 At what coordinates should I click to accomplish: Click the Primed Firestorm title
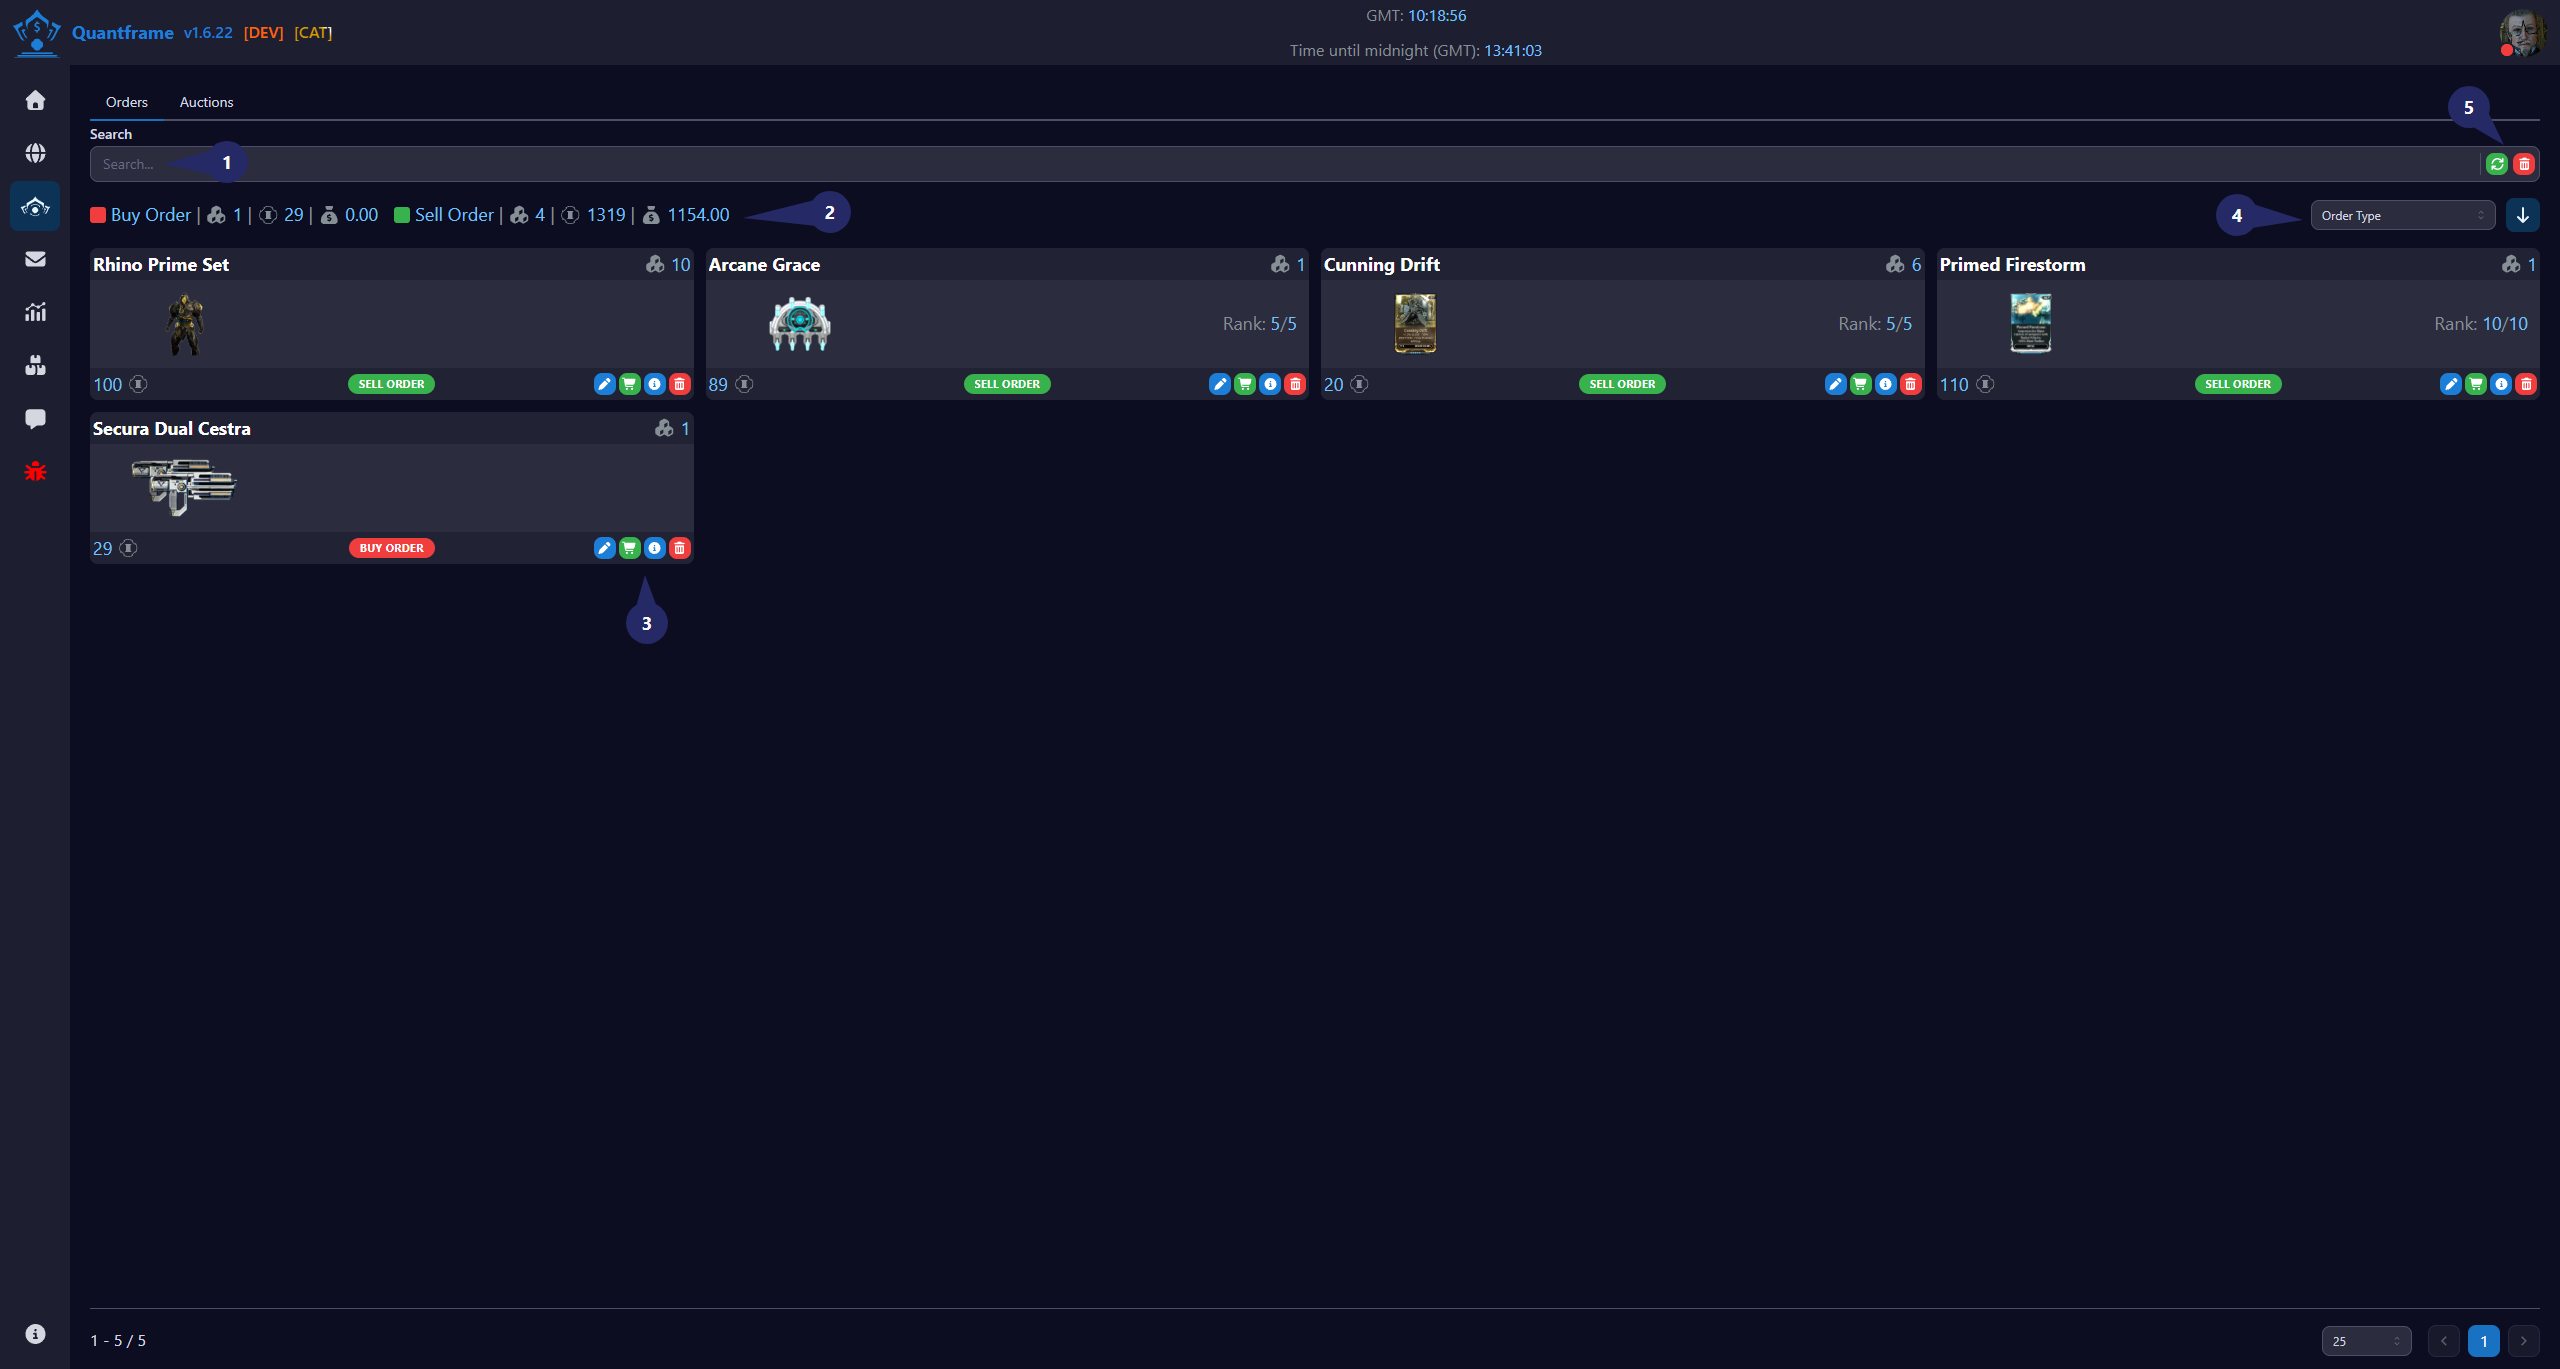click(x=2012, y=264)
